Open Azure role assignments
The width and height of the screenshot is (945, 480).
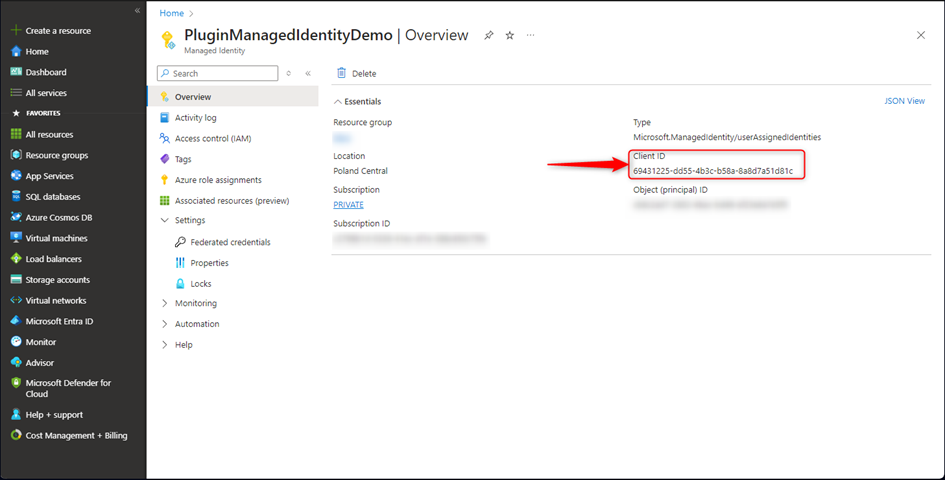pyautogui.click(x=218, y=180)
